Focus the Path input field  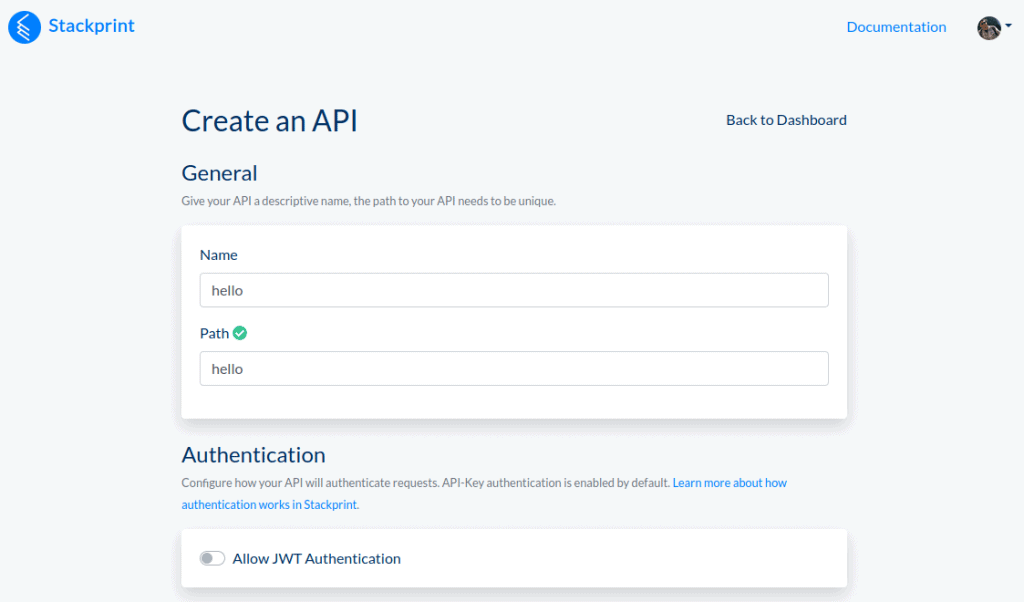point(514,368)
